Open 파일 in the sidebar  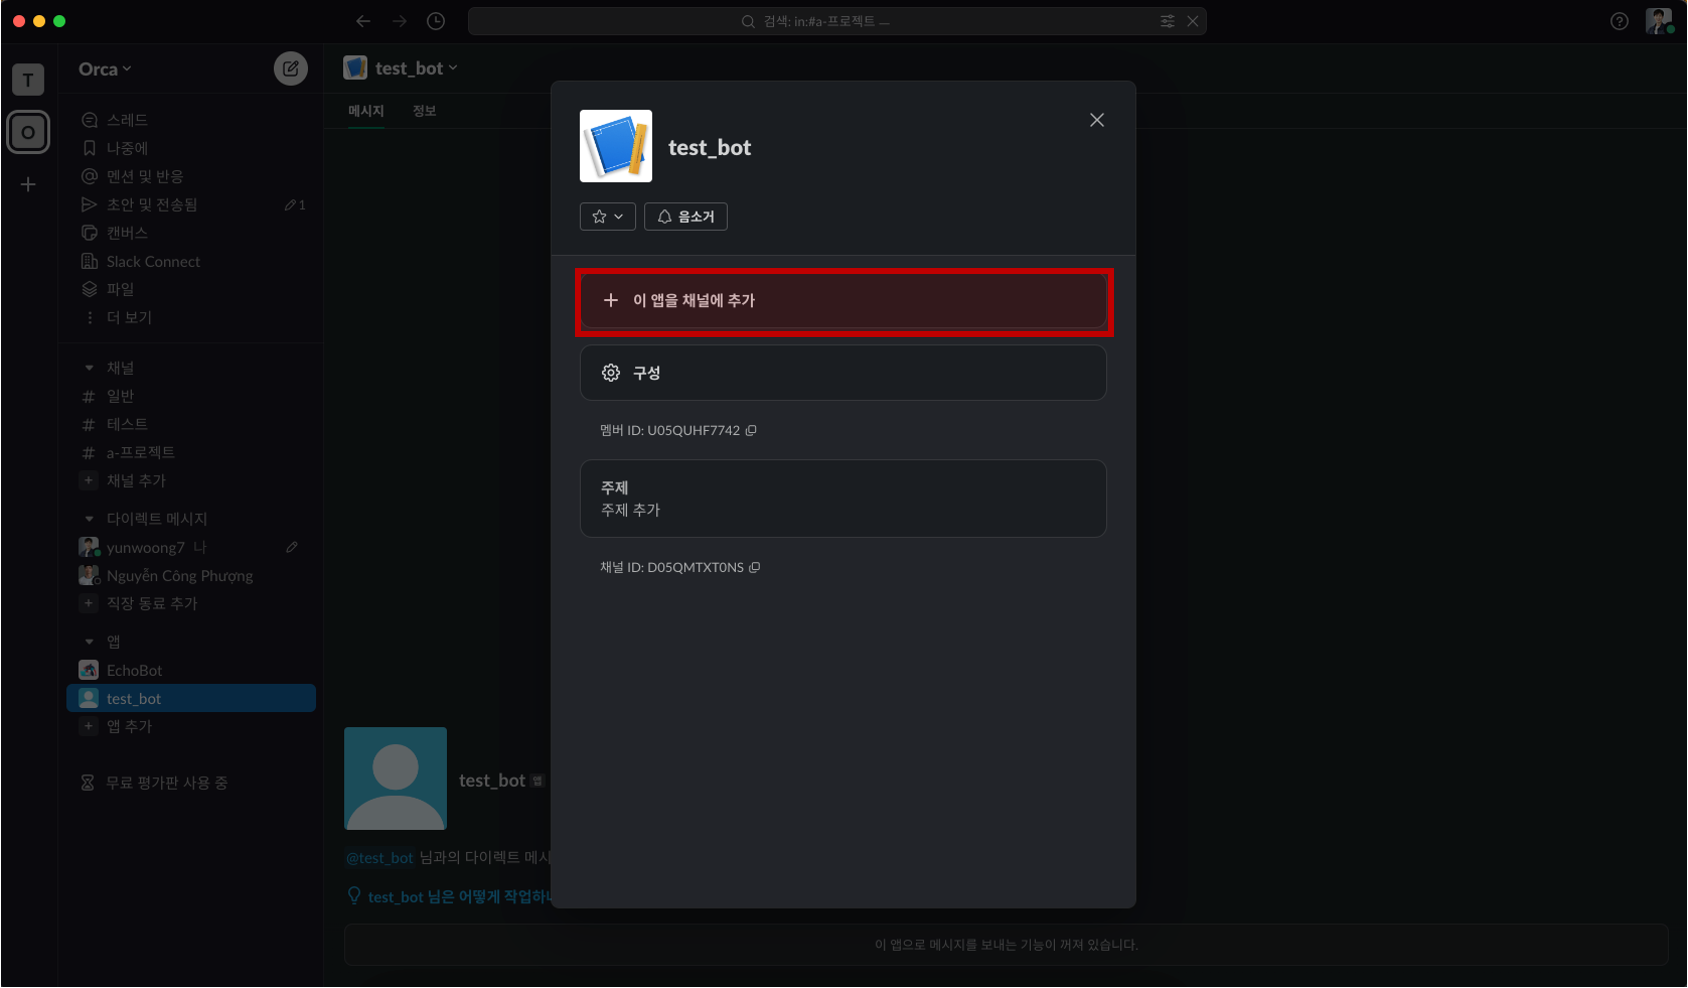pyautogui.click(x=192, y=289)
